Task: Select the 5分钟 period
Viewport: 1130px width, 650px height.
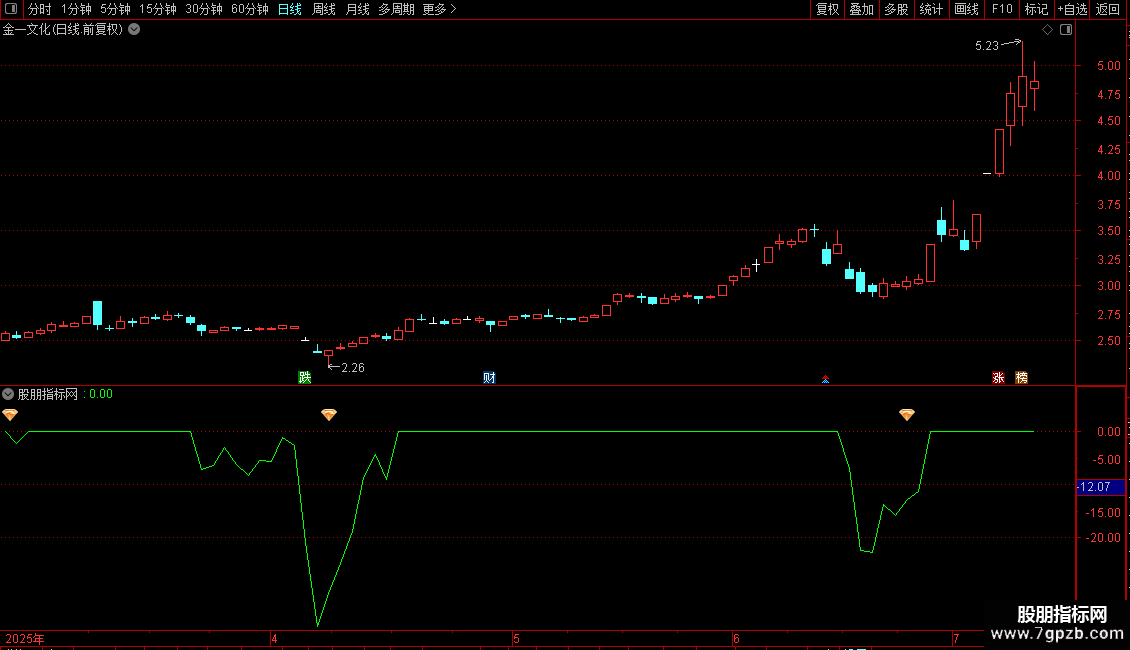Action: coord(115,9)
